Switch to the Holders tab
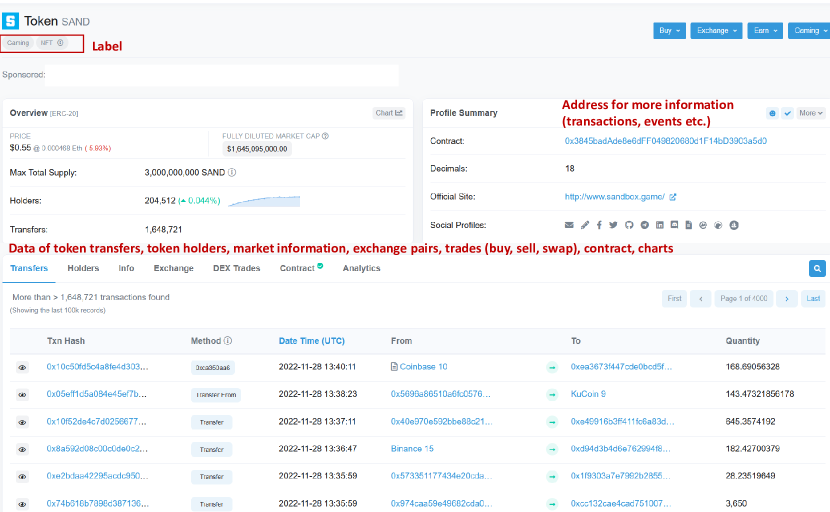The image size is (830, 512). pyautogui.click(x=83, y=268)
